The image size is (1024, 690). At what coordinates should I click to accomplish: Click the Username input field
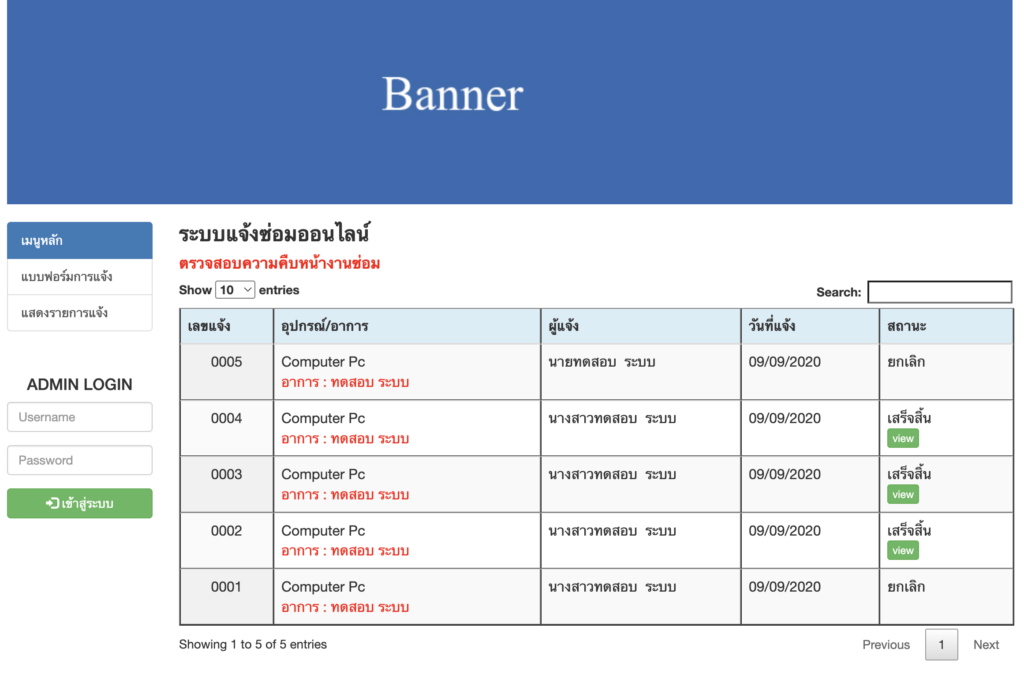[79, 417]
